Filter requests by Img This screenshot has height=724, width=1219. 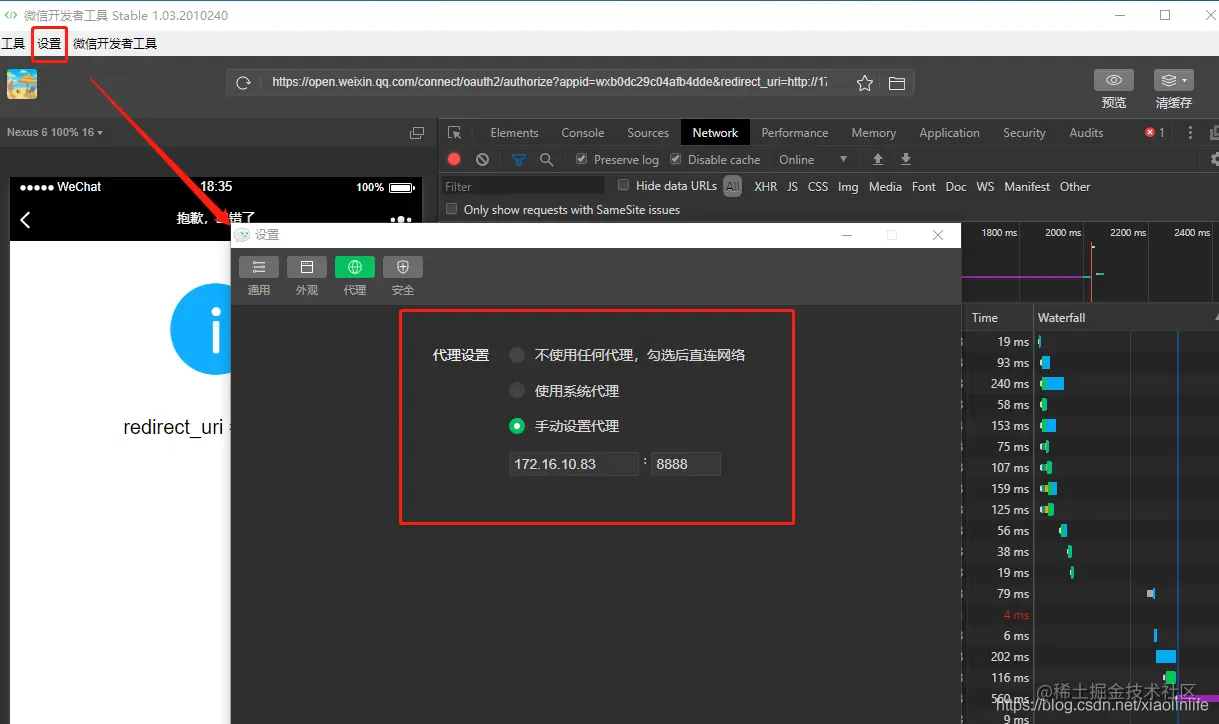[x=848, y=187]
